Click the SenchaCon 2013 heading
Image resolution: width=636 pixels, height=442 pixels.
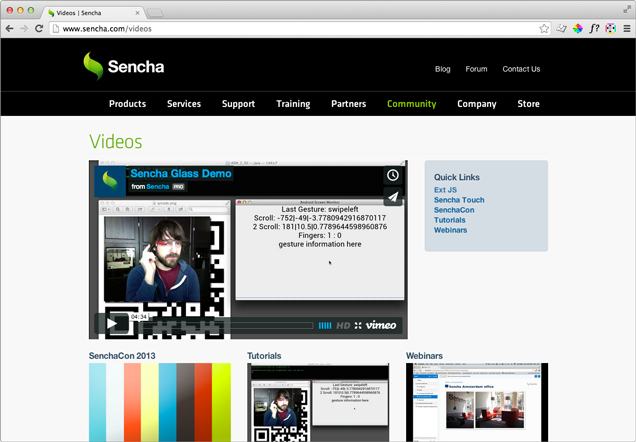[122, 356]
